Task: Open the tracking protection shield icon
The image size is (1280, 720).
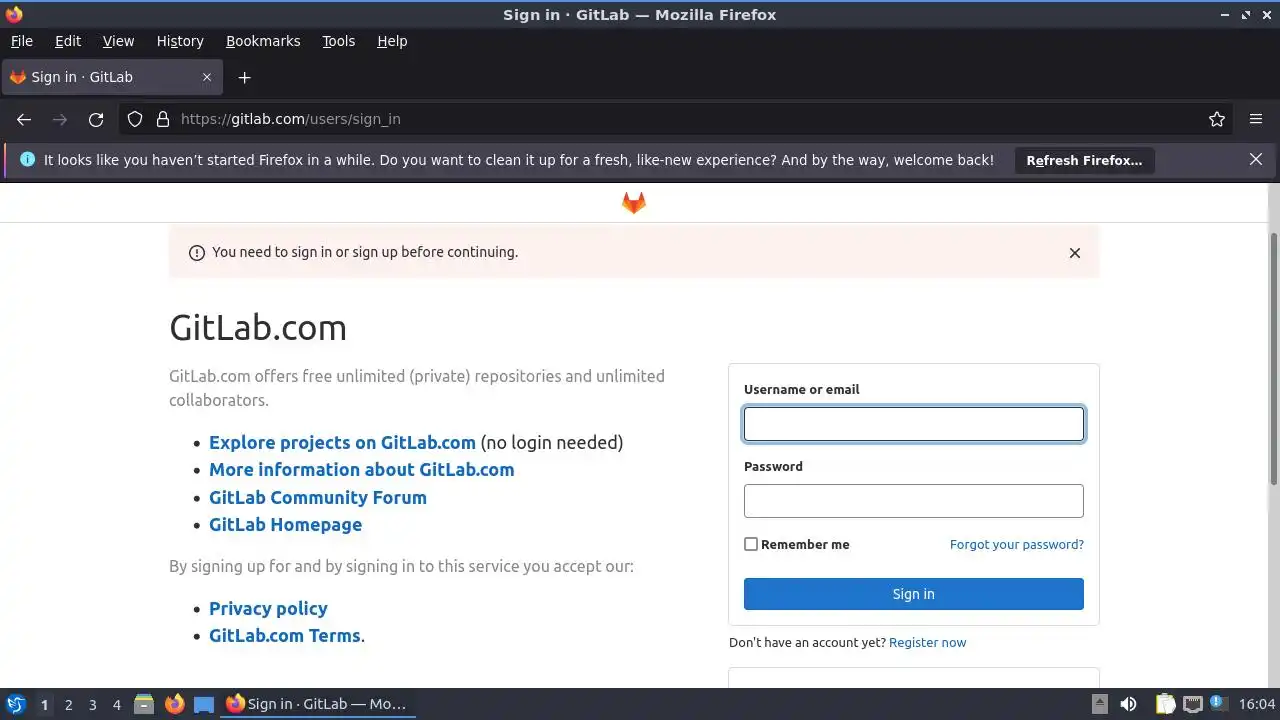Action: [x=135, y=119]
